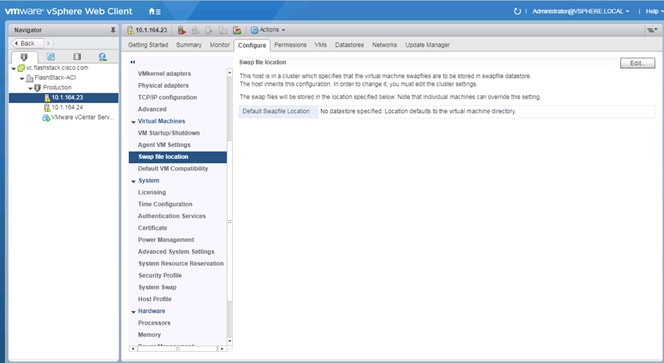This screenshot has width=664, height=363.
Task: Click the Back button in Navigator
Action: [x=27, y=43]
